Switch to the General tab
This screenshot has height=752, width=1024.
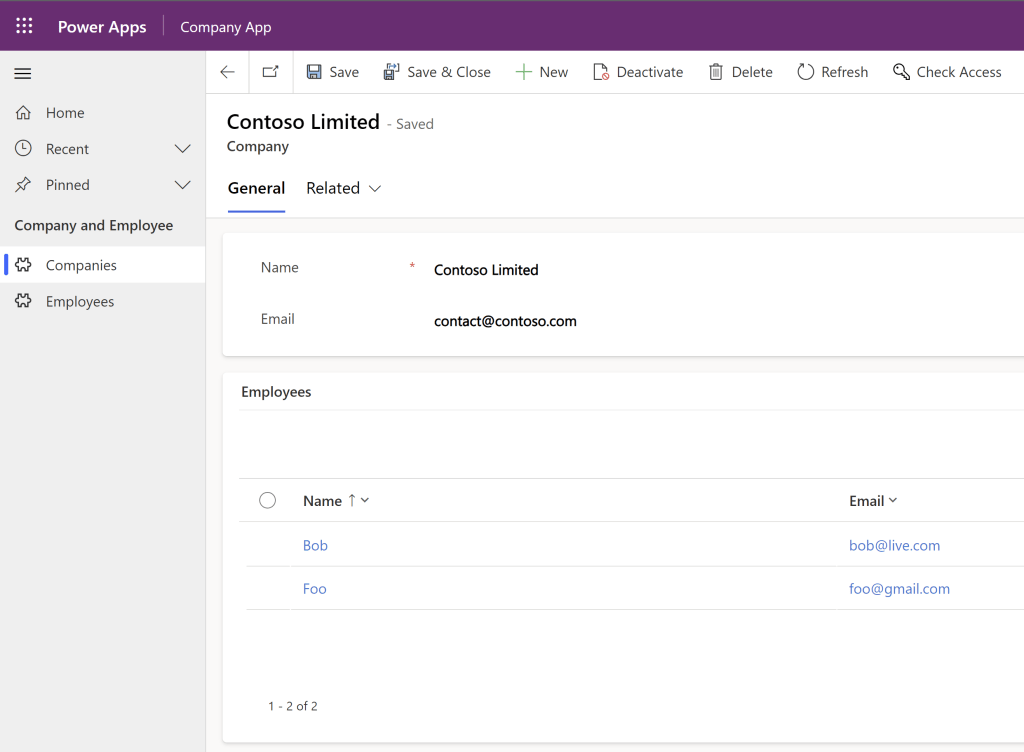(x=256, y=188)
